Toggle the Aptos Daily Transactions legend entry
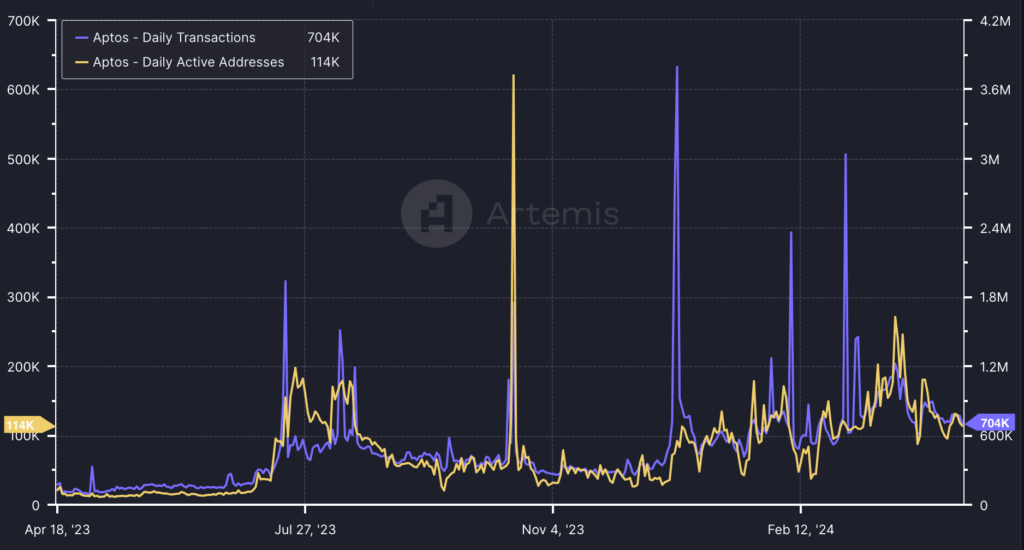Screen dimensions: 1024x550 click(174, 38)
